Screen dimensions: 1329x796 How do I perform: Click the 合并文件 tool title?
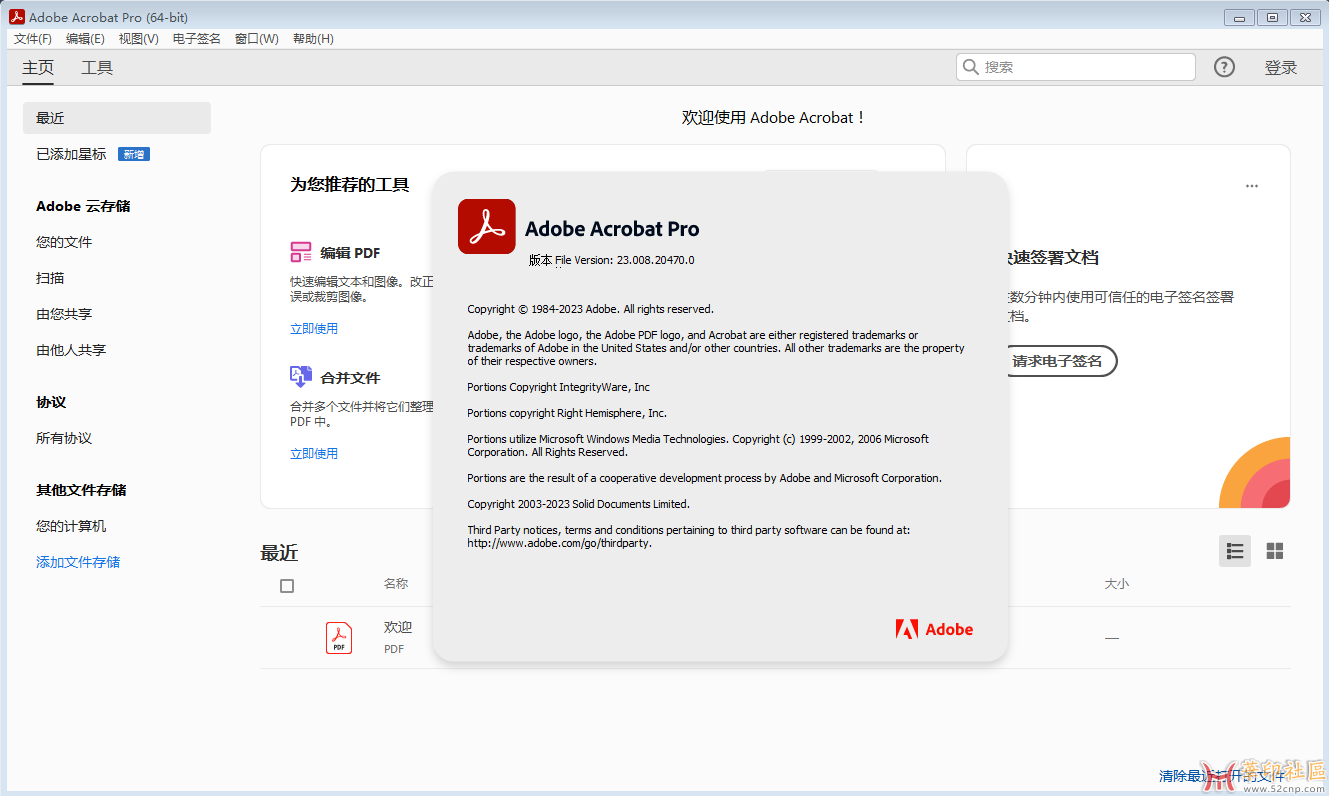[350, 378]
